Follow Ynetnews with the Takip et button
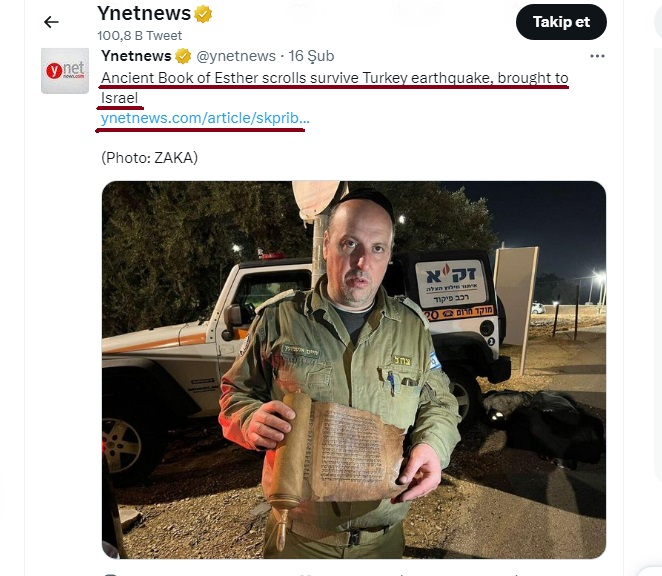662x576 pixels. point(561,22)
